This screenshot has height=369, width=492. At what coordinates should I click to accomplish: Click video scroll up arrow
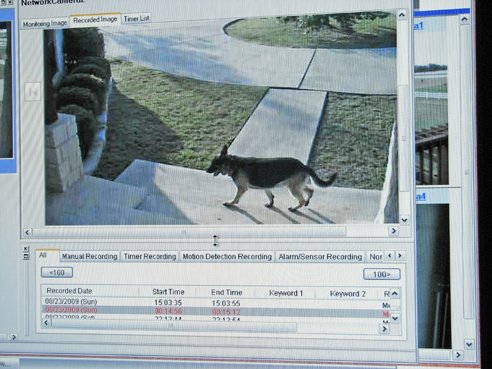[x=402, y=15]
